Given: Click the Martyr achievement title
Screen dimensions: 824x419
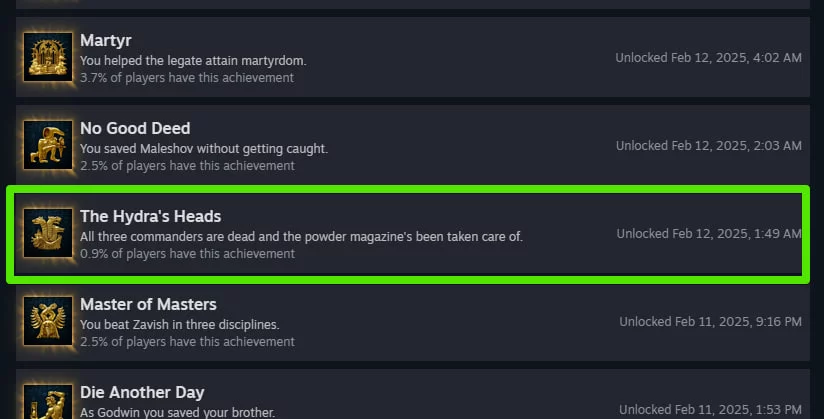Looking at the screenshot, I should [x=105, y=41].
